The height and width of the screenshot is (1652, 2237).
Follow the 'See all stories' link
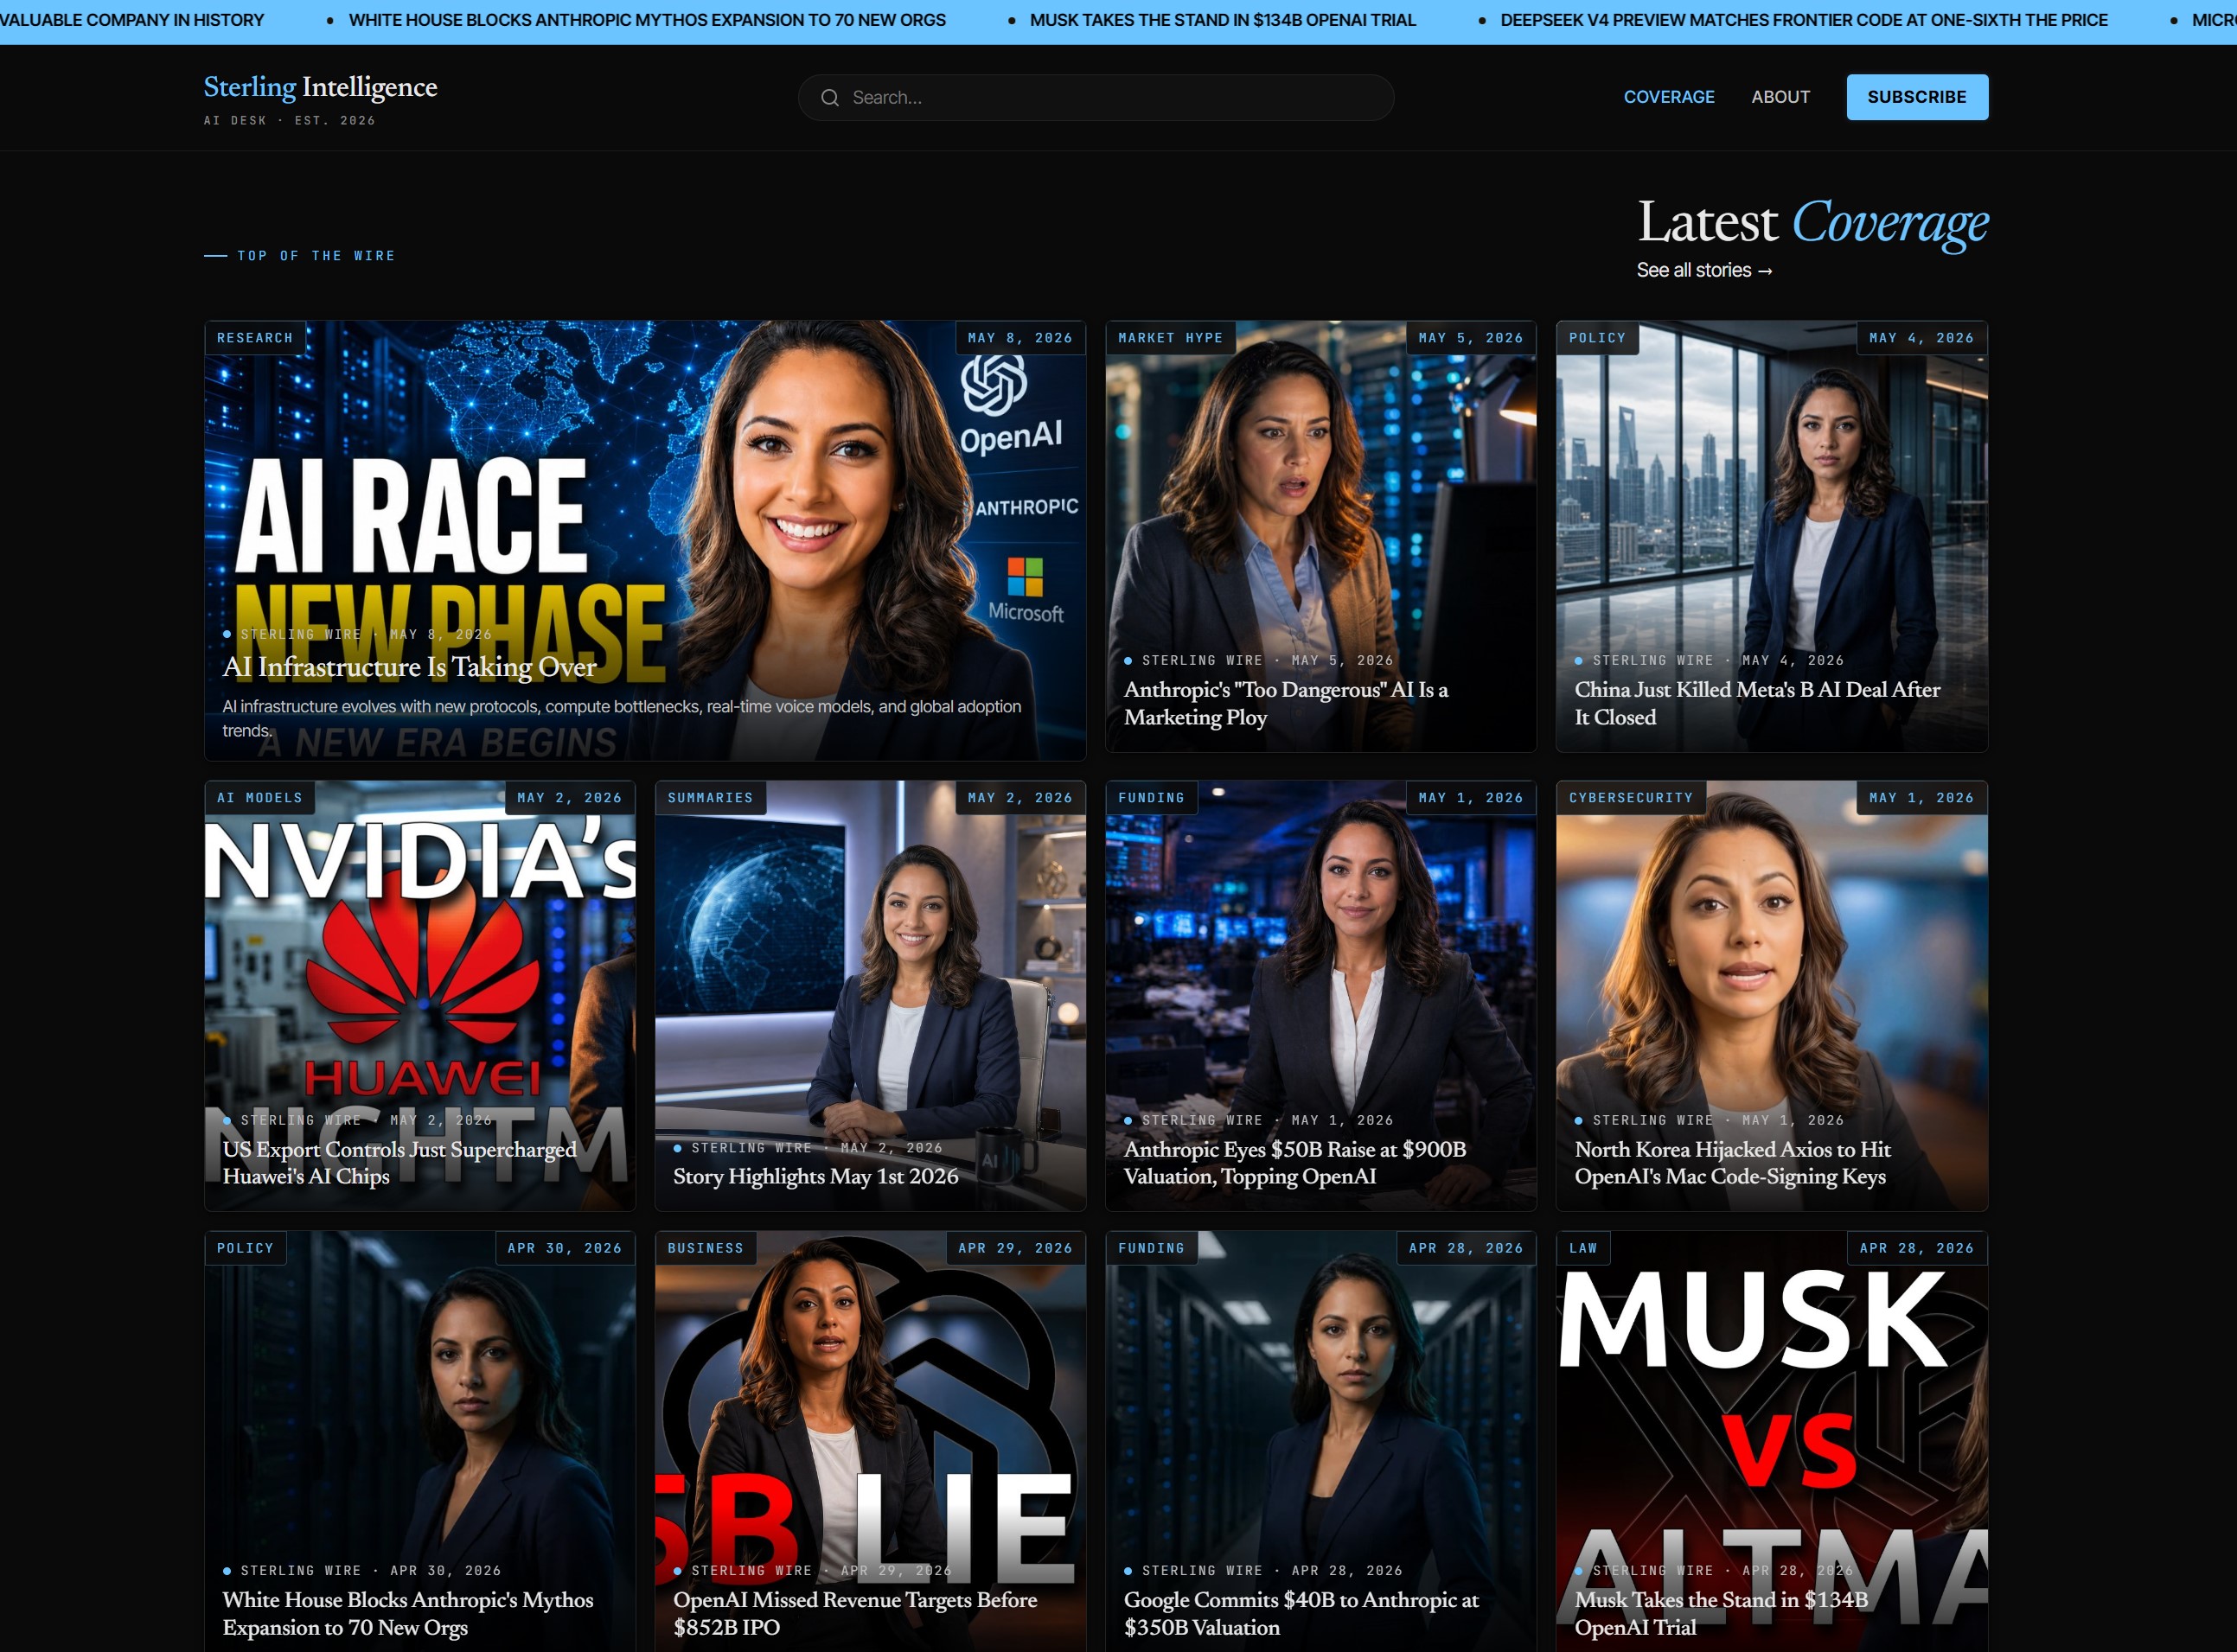coord(1704,270)
